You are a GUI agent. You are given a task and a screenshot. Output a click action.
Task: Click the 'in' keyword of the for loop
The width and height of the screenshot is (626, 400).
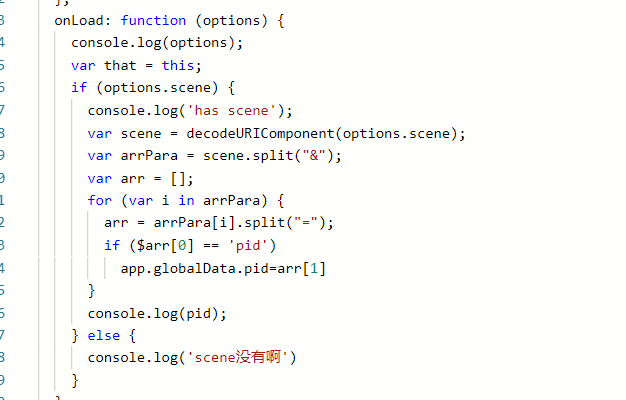pyautogui.click(x=186, y=200)
